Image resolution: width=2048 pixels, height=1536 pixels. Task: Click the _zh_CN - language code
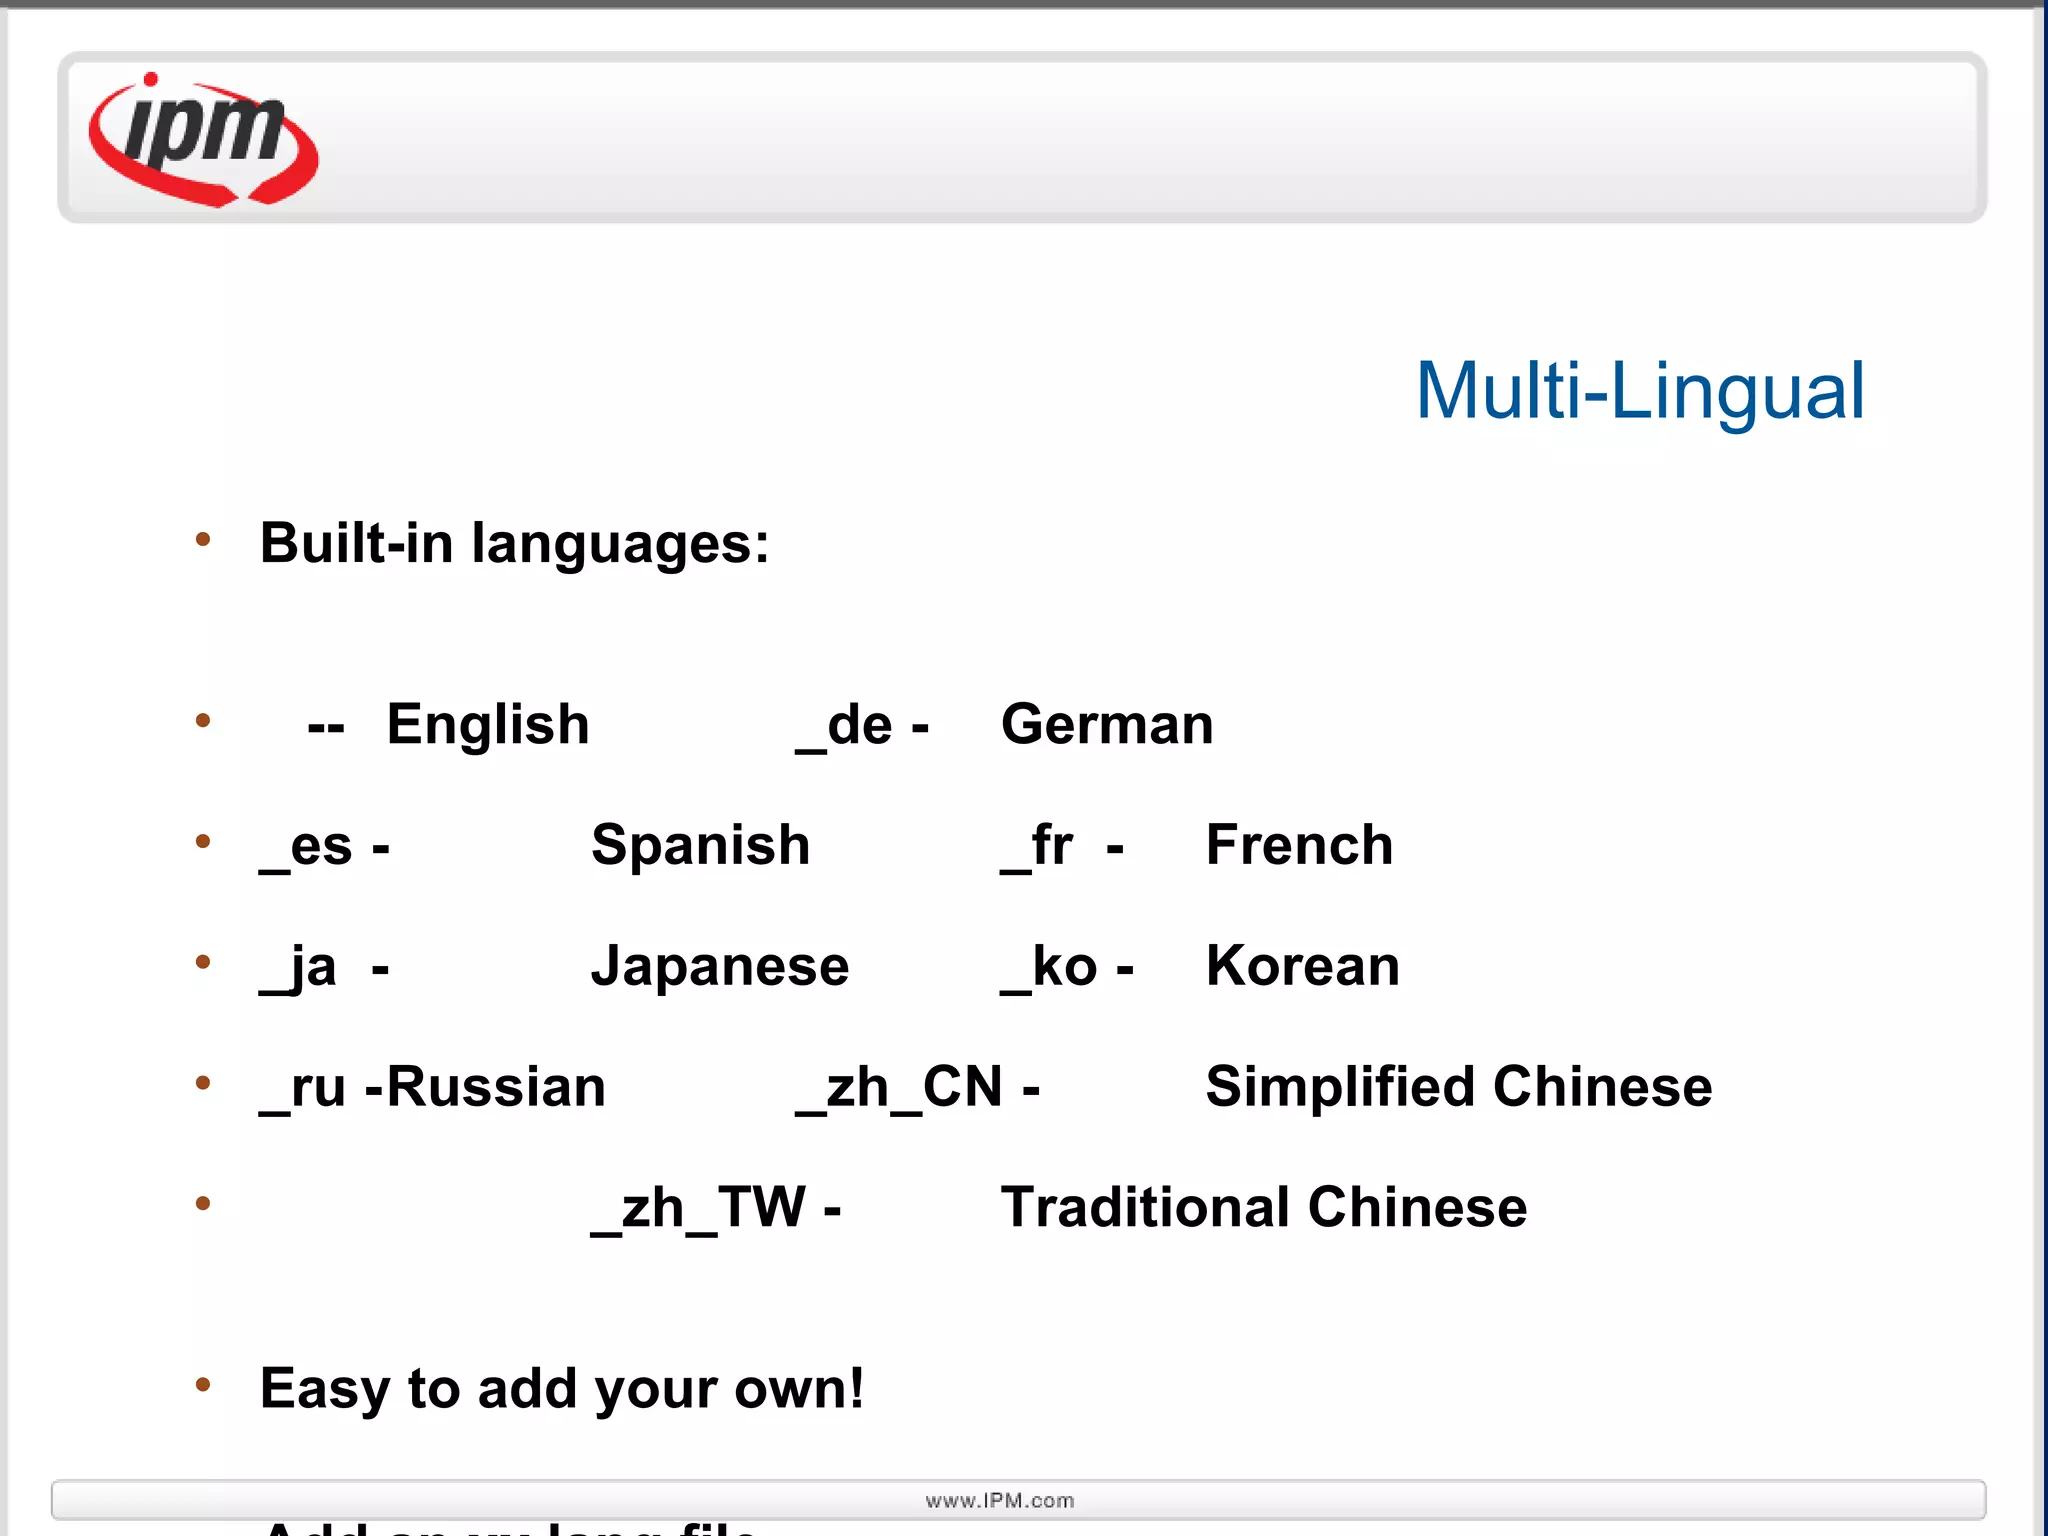click(x=918, y=1089)
